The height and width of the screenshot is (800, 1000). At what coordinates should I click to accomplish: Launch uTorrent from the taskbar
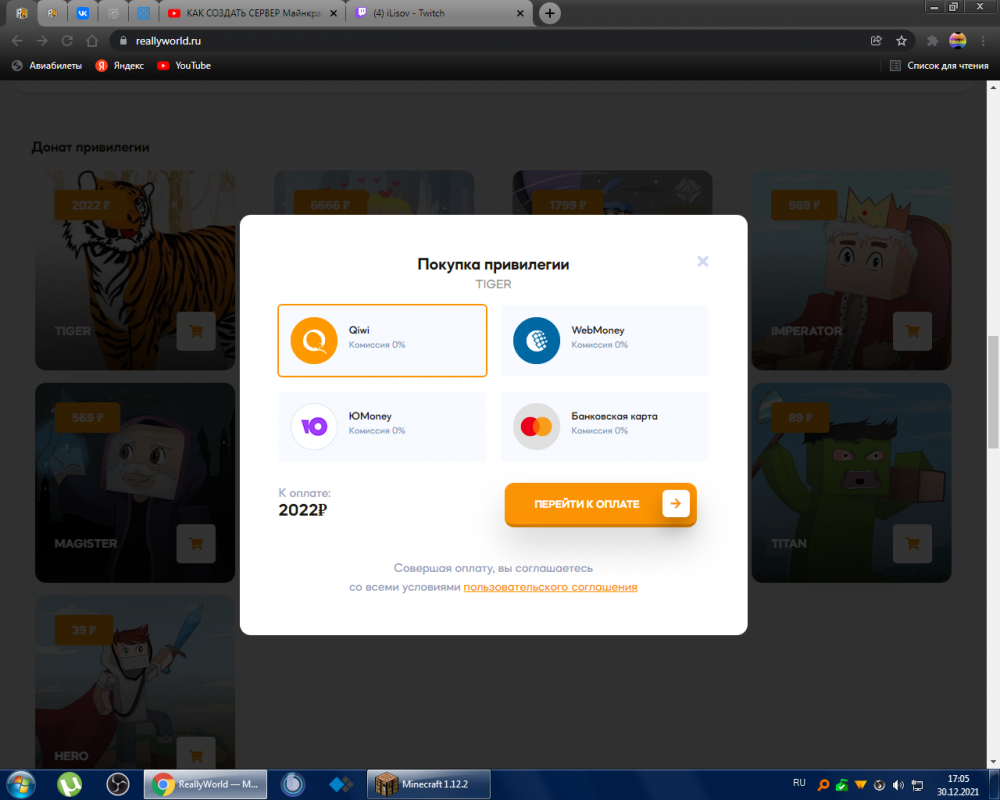(x=70, y=784)
